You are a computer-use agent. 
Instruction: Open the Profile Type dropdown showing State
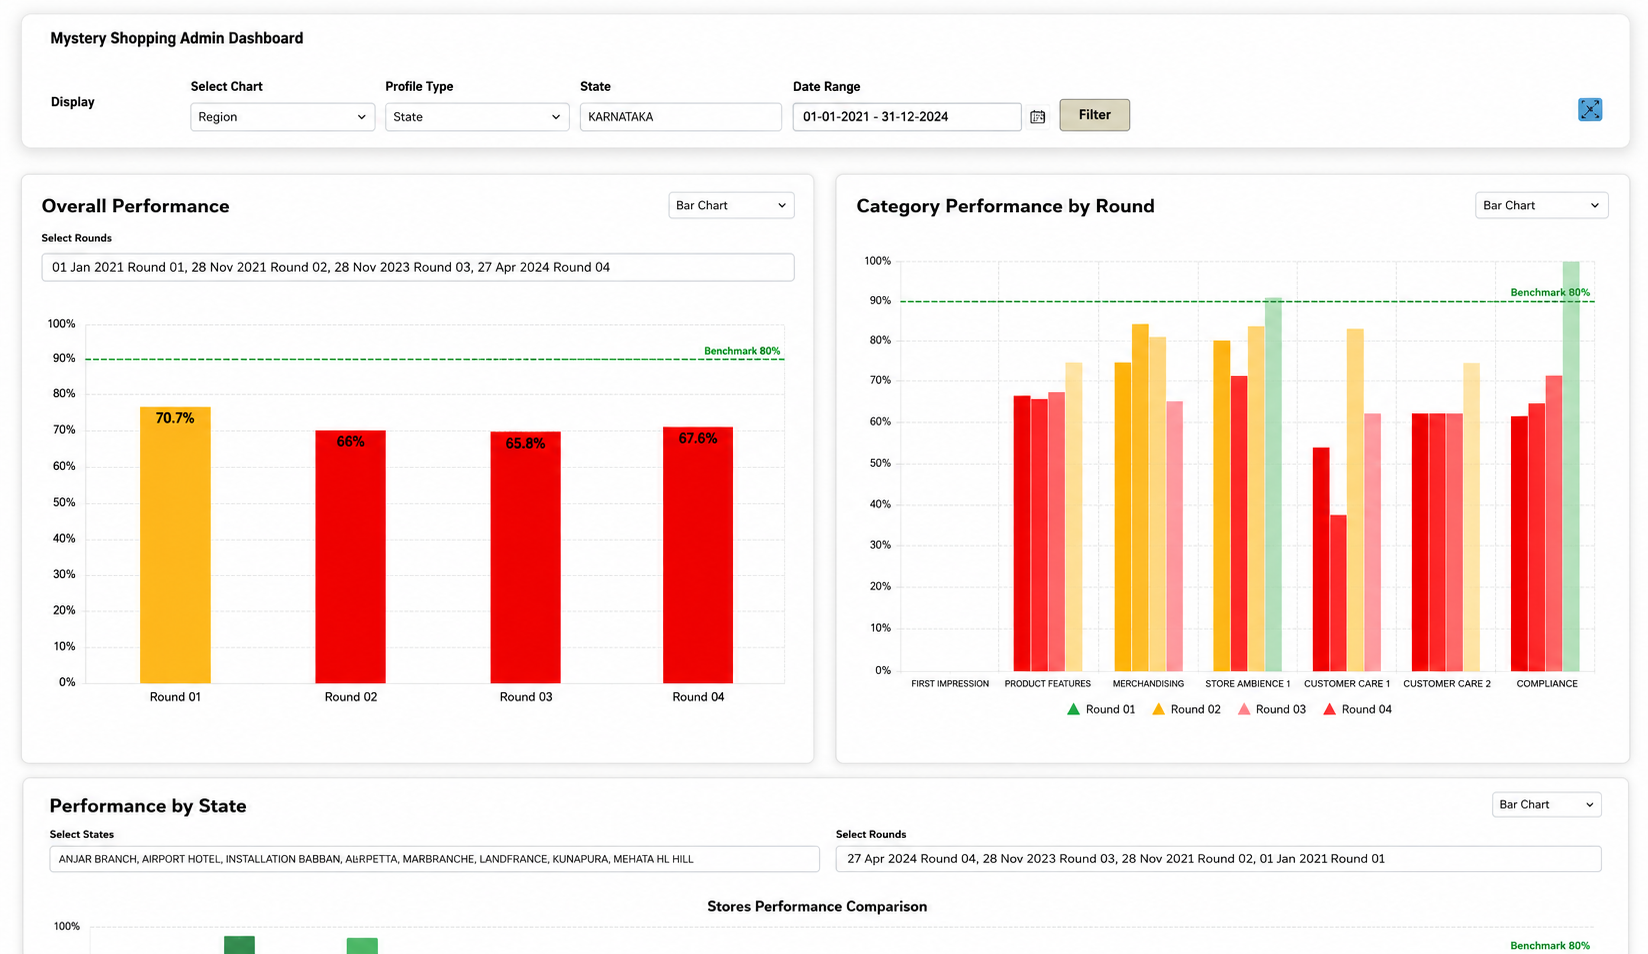tap(477, 117)
